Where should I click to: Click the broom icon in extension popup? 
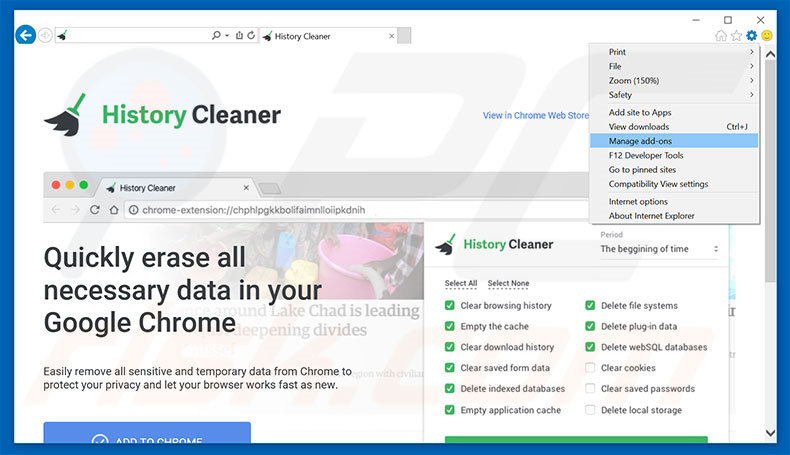(445, 244)
